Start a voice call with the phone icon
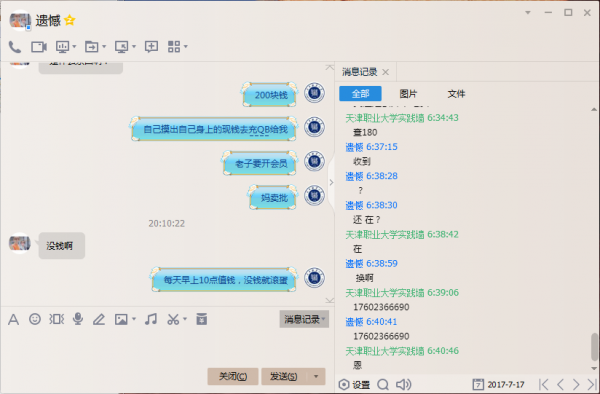Screen dimensions: 600x394 (x=15, y=47)
